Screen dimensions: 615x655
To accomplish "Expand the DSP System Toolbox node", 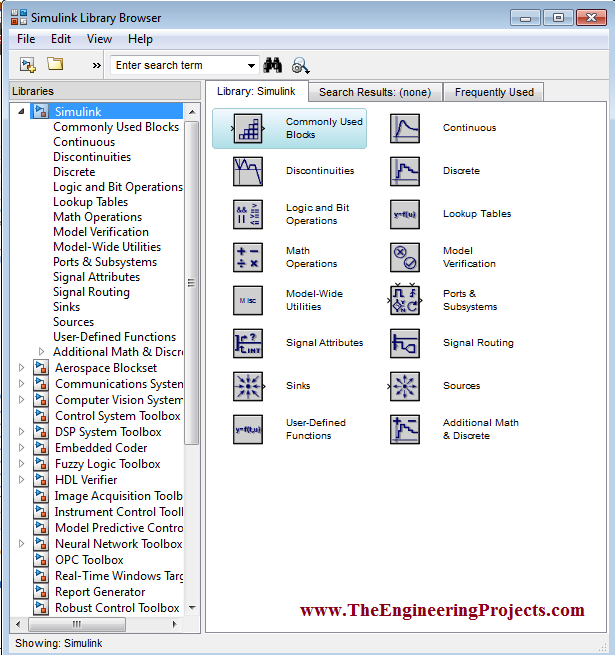I will point(21,432).
